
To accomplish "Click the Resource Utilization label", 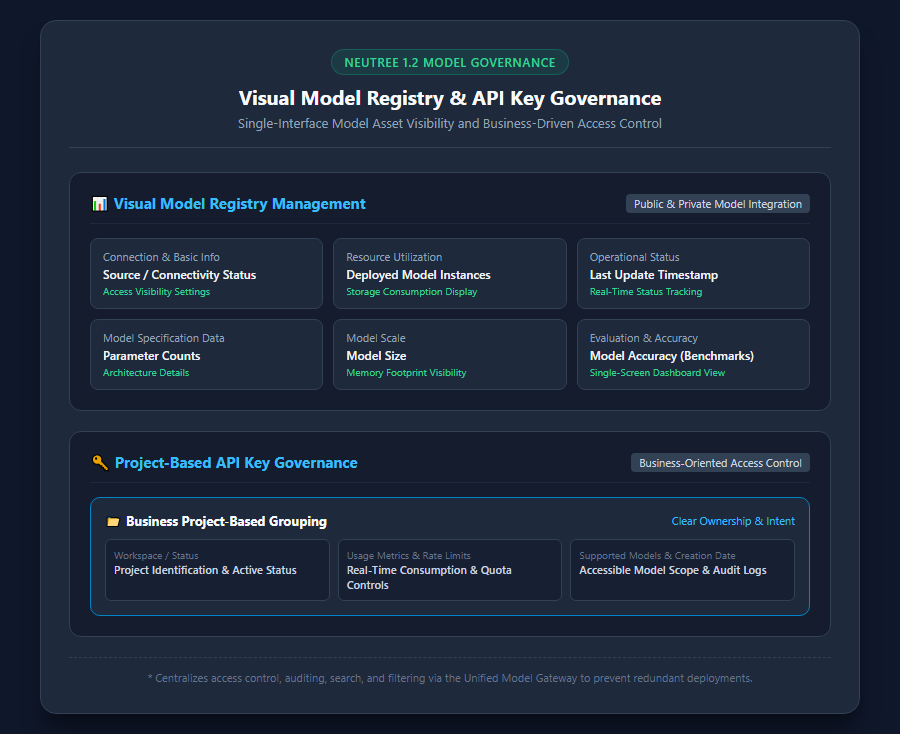I will click(394, 257).
